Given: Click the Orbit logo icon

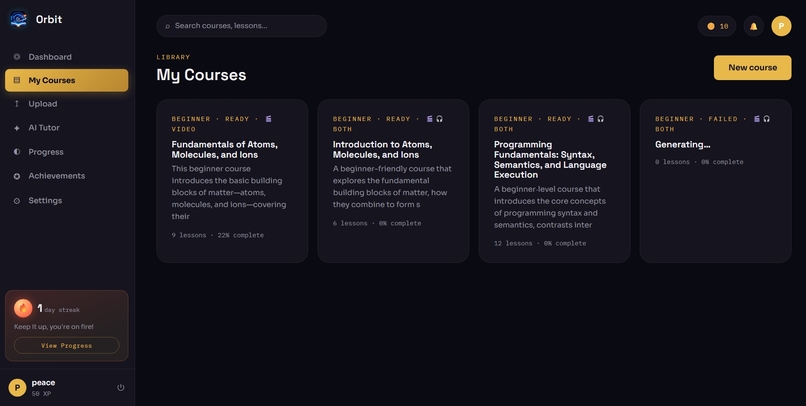Looking at the screenshot, I should (x=19, y=19).
